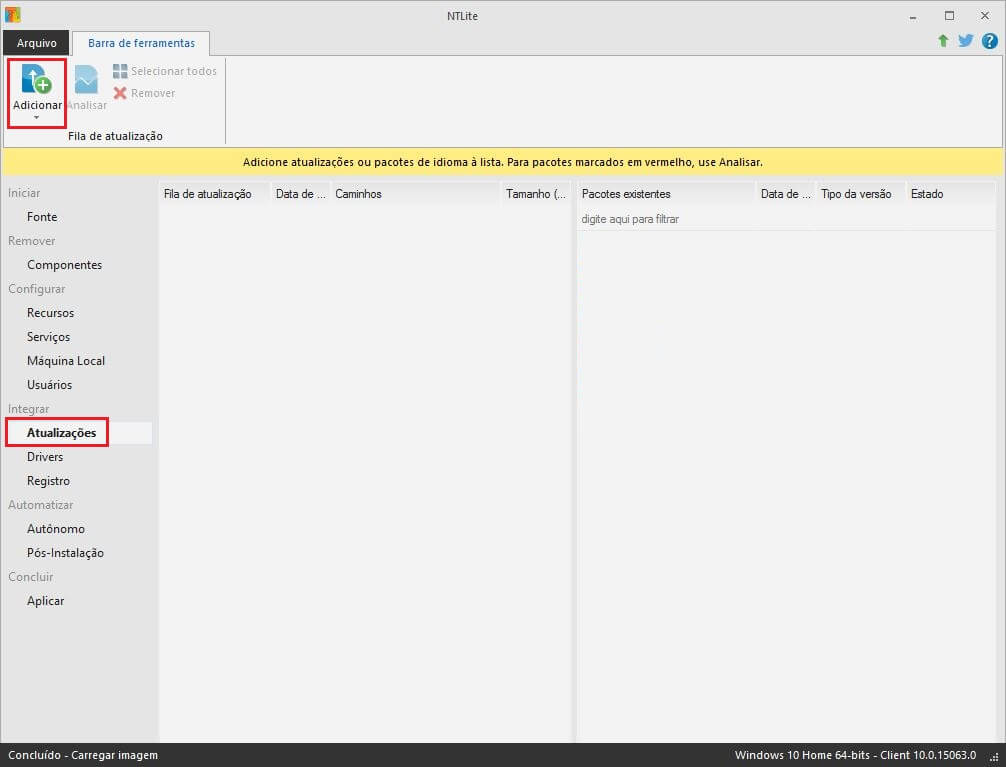Click the green update arrow icon
Image resolution: width=1006 pixels, height=767 pixels.
[x=943, y=41]
